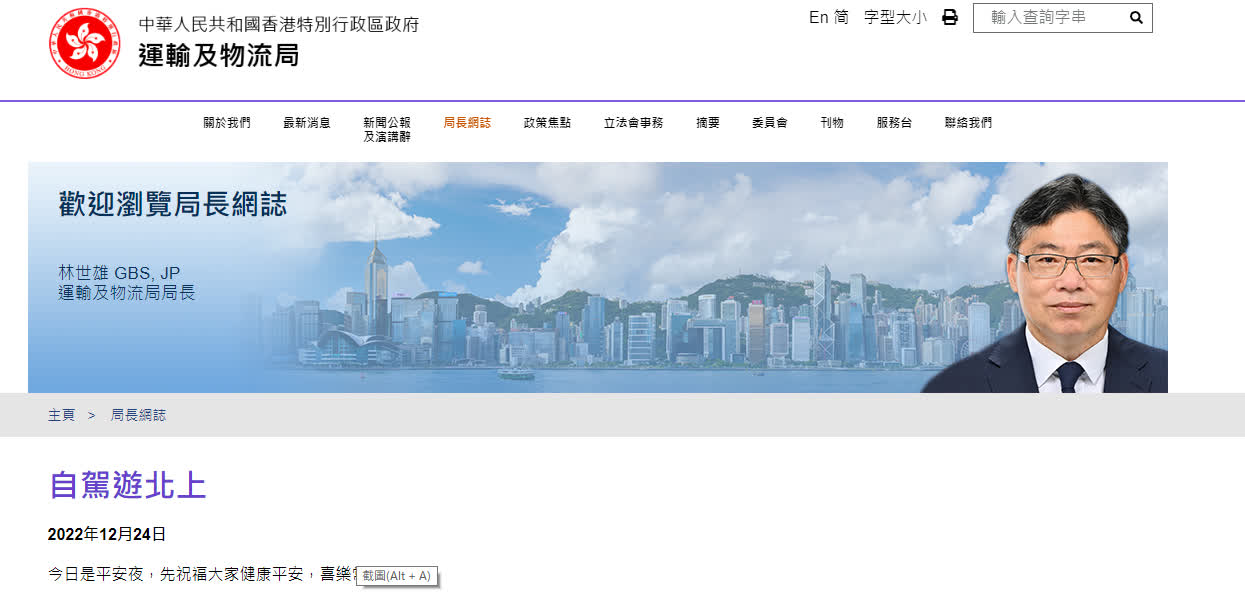This screenshot has height=595, width=1245.
Task: Open the 刊物 menu item
Action: click(832, 123)
